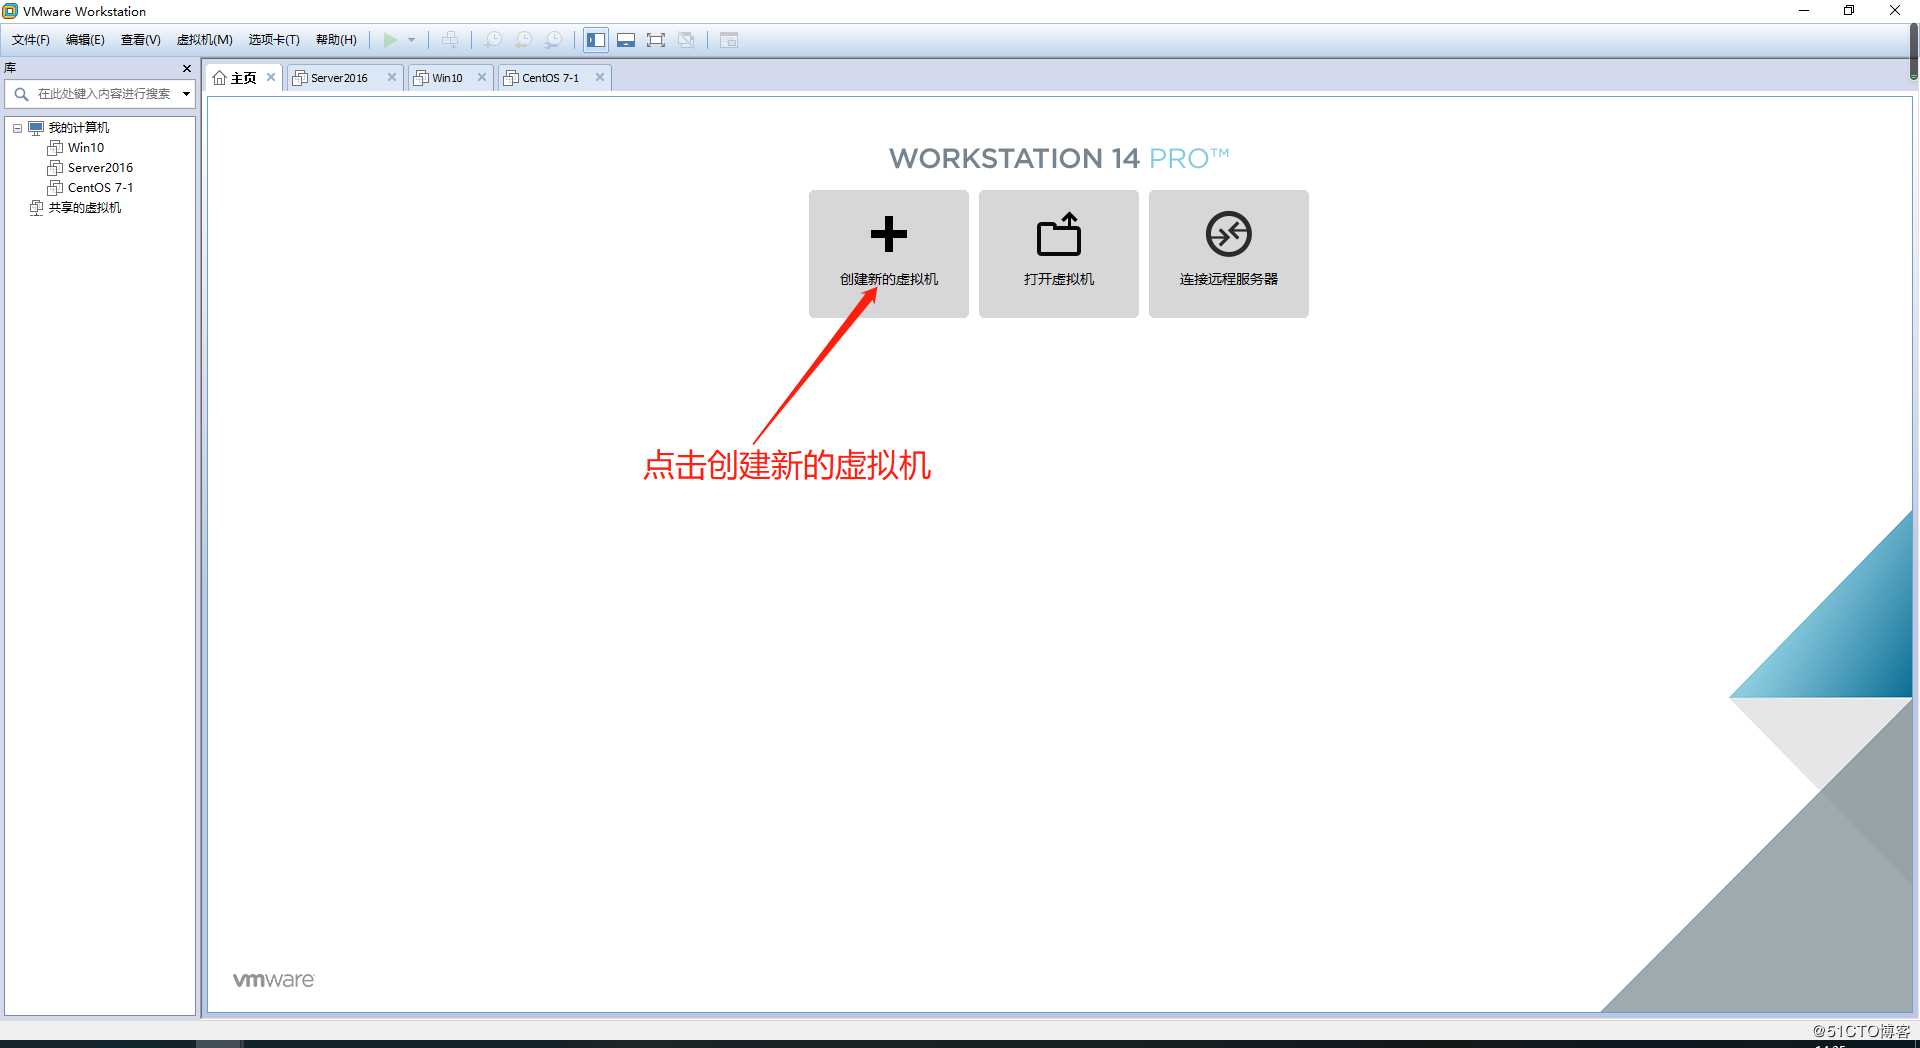Open the 选项卡(T) menu
The width and height of the screenshot is (1920, 1048).
click(274, 40)
